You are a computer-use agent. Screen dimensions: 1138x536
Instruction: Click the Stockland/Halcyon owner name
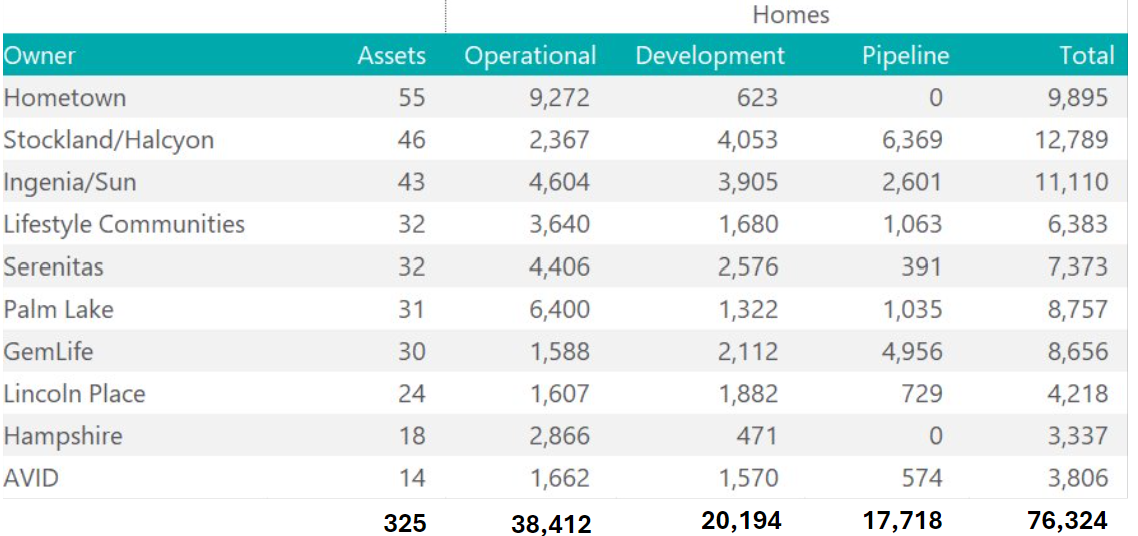point(109,140)
